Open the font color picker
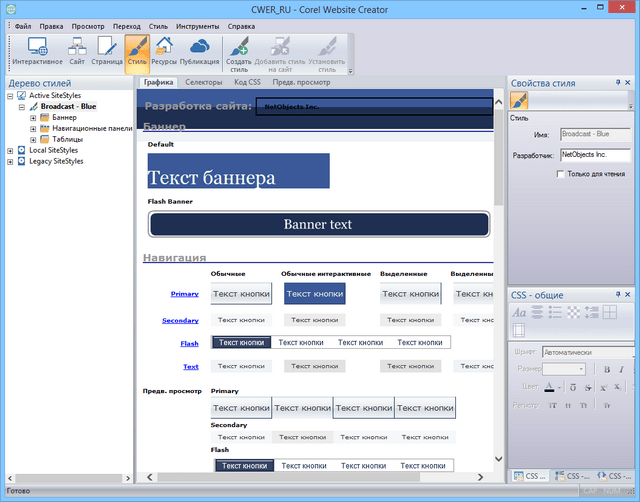The height and width of the screenshot is (502, 640). 550,387
